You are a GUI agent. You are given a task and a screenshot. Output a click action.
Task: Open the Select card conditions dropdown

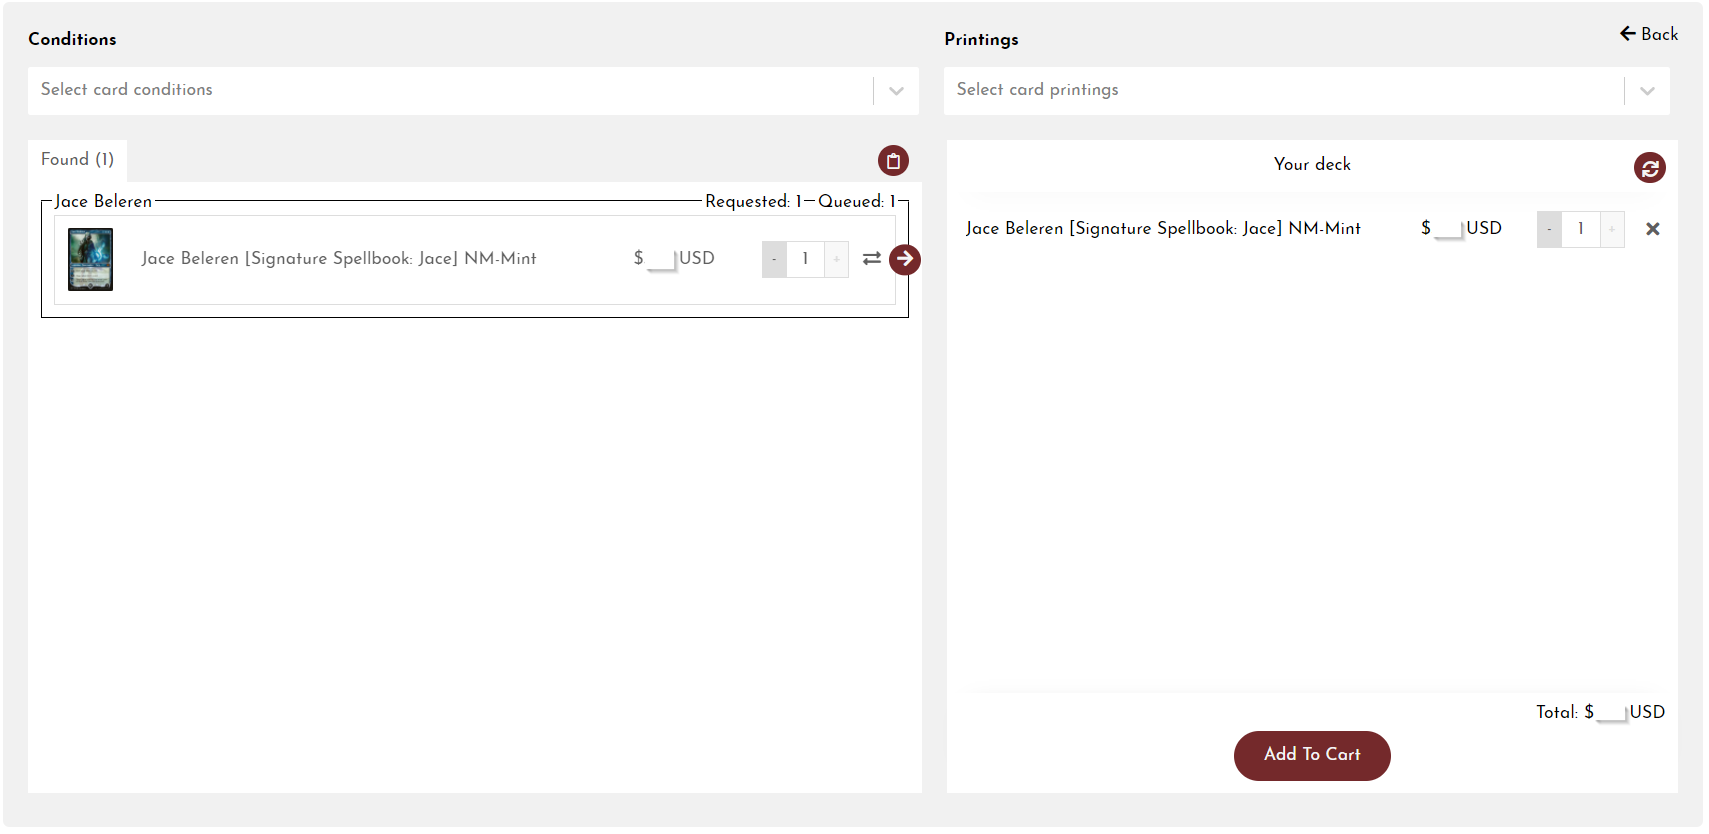tap(473, 90)
